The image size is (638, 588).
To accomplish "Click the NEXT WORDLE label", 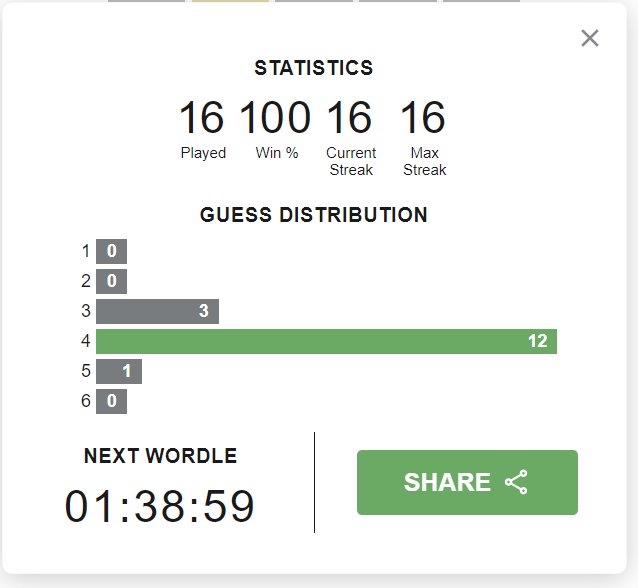I will coord(161,456).
